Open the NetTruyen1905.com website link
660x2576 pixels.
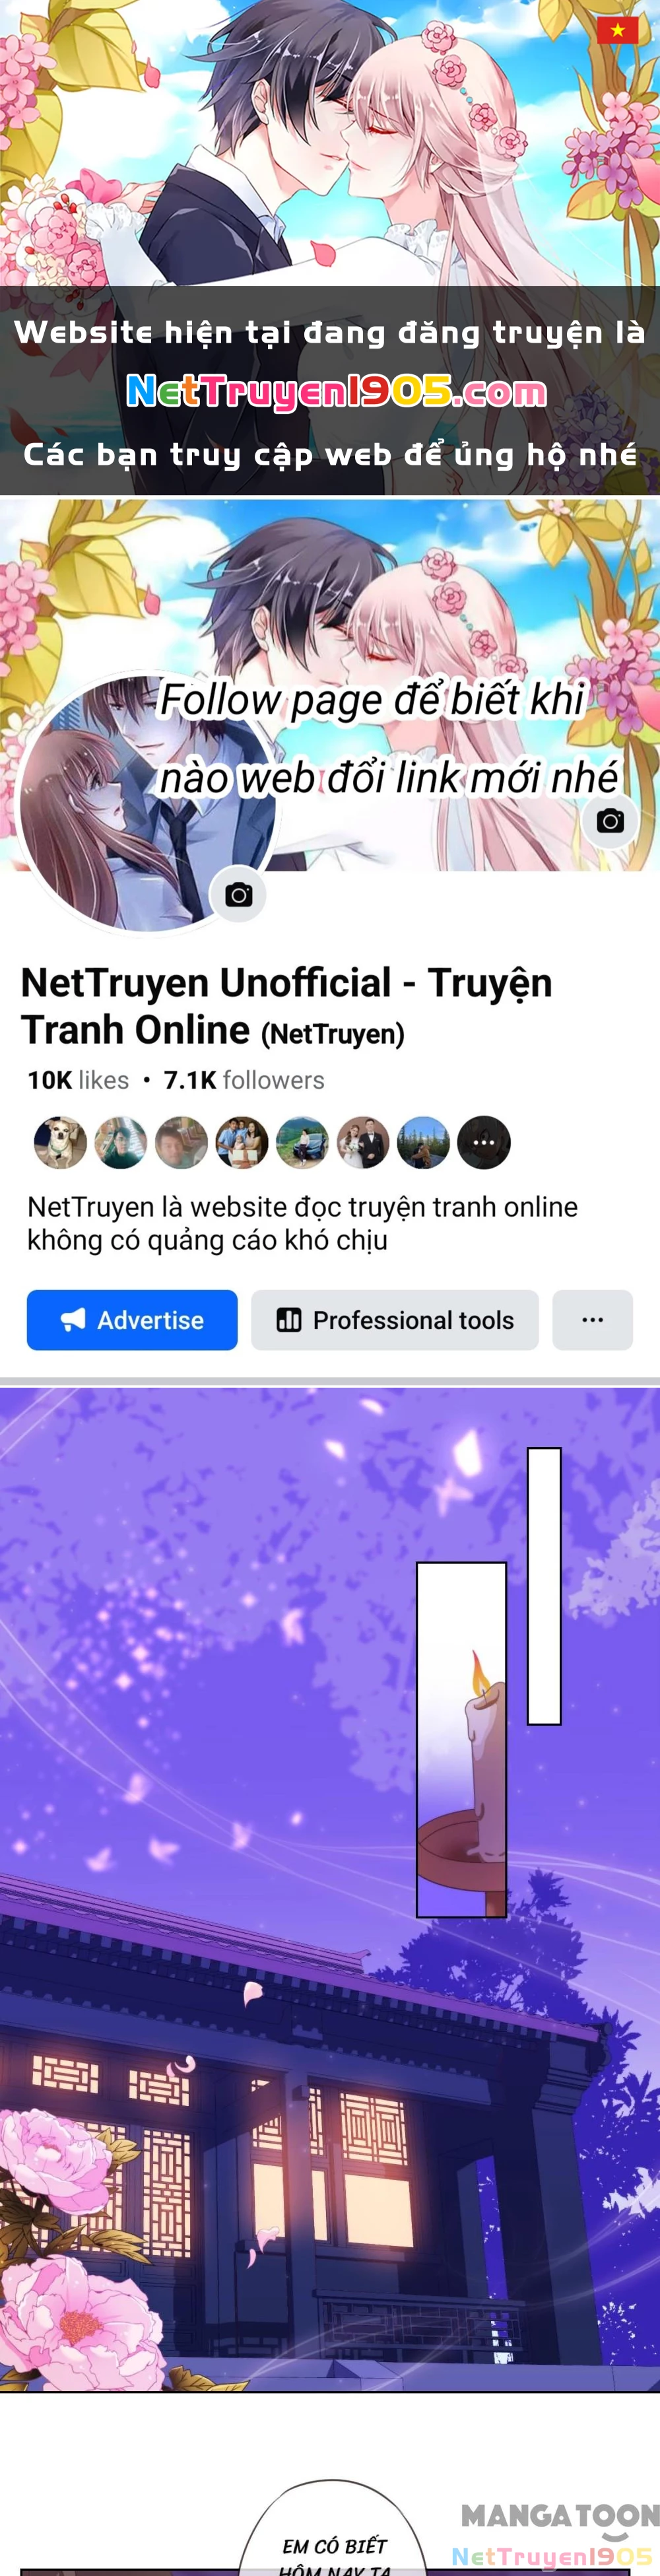(336, 392)
